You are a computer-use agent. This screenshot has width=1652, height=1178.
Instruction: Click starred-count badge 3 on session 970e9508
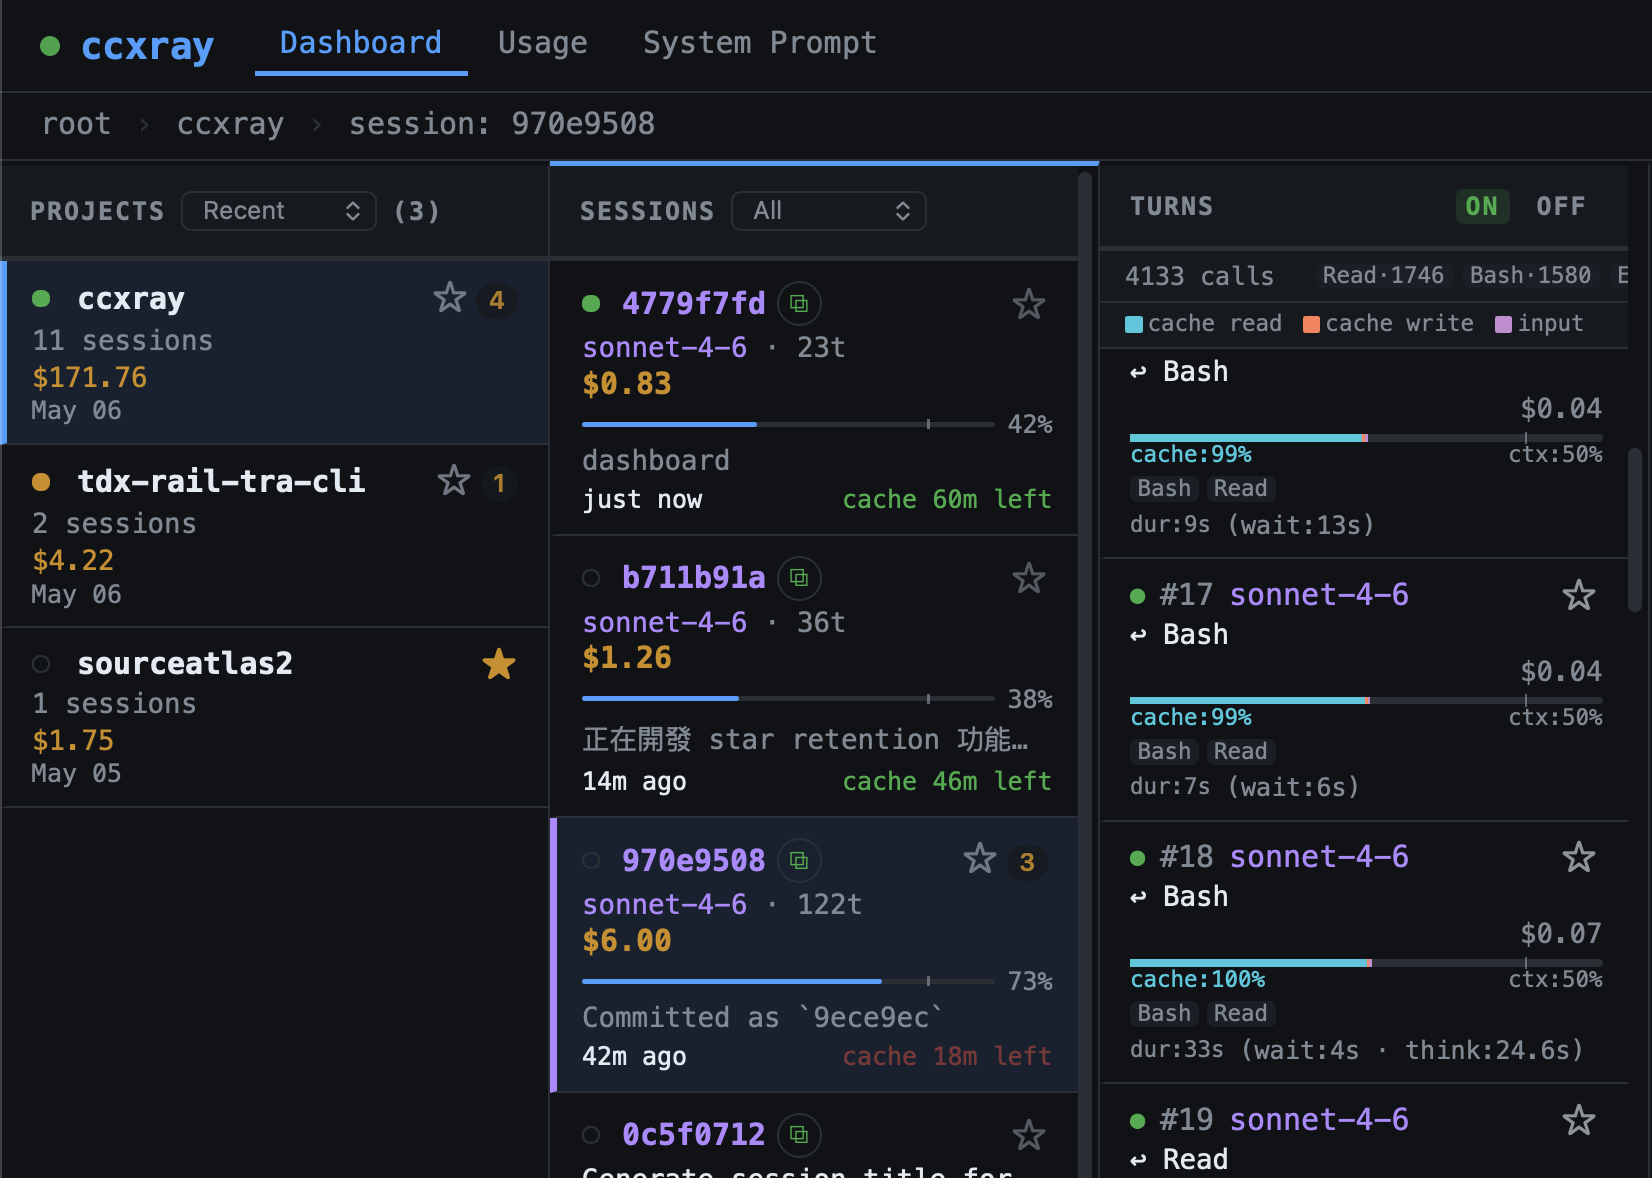[x=1027, y=862]
